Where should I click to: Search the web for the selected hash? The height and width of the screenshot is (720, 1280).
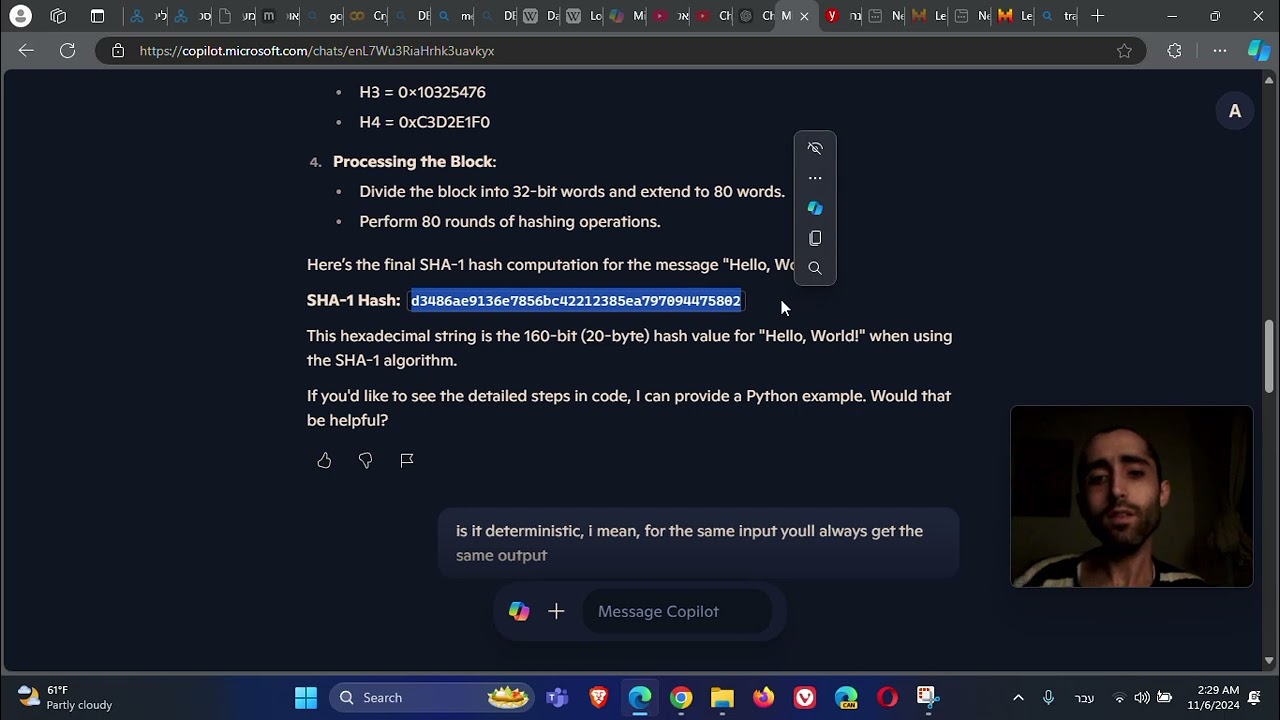(815, 268)
